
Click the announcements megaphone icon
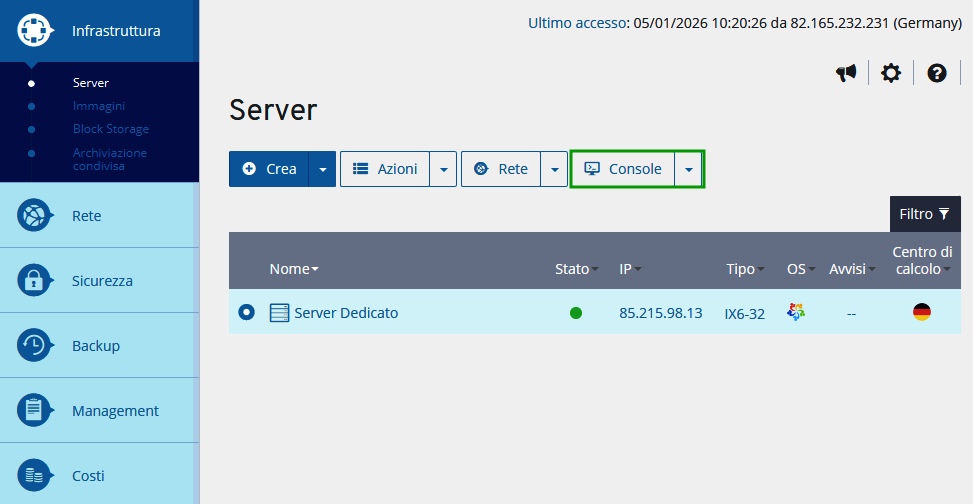(846, 73)
